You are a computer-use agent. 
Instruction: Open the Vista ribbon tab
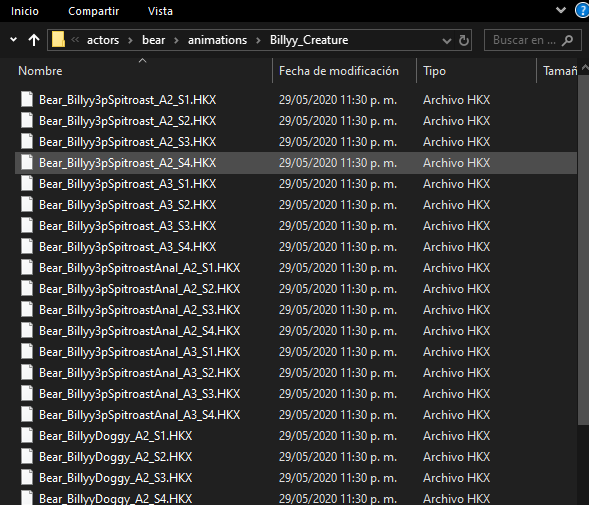[x=160, y=11]
